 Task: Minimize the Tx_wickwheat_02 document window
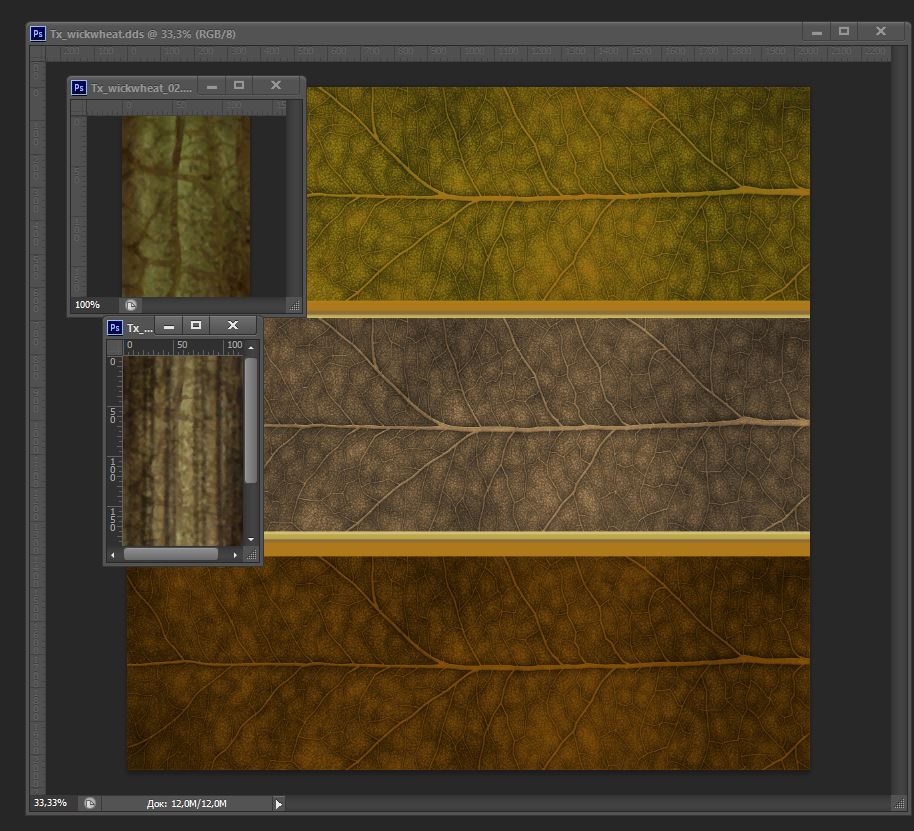(x=211, y=86)
